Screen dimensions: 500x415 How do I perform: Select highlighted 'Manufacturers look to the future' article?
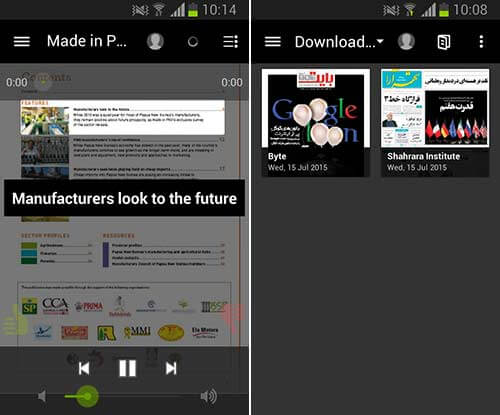coord(123,117)
